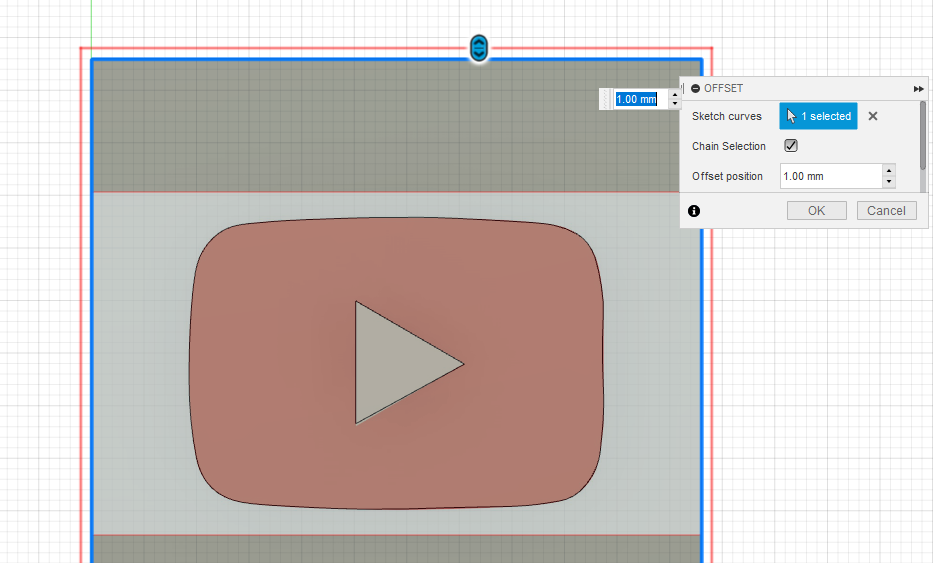
Task: Clear the sketch curves selection with X
Action: (873, 116)
